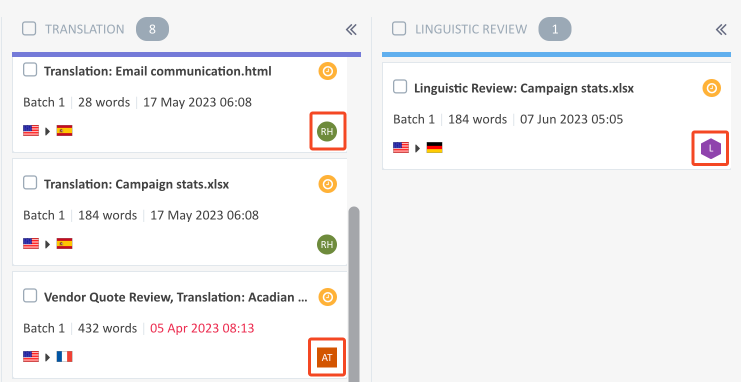
Task: Click clock status icon on Email communication task
Action: coord(327,72)
